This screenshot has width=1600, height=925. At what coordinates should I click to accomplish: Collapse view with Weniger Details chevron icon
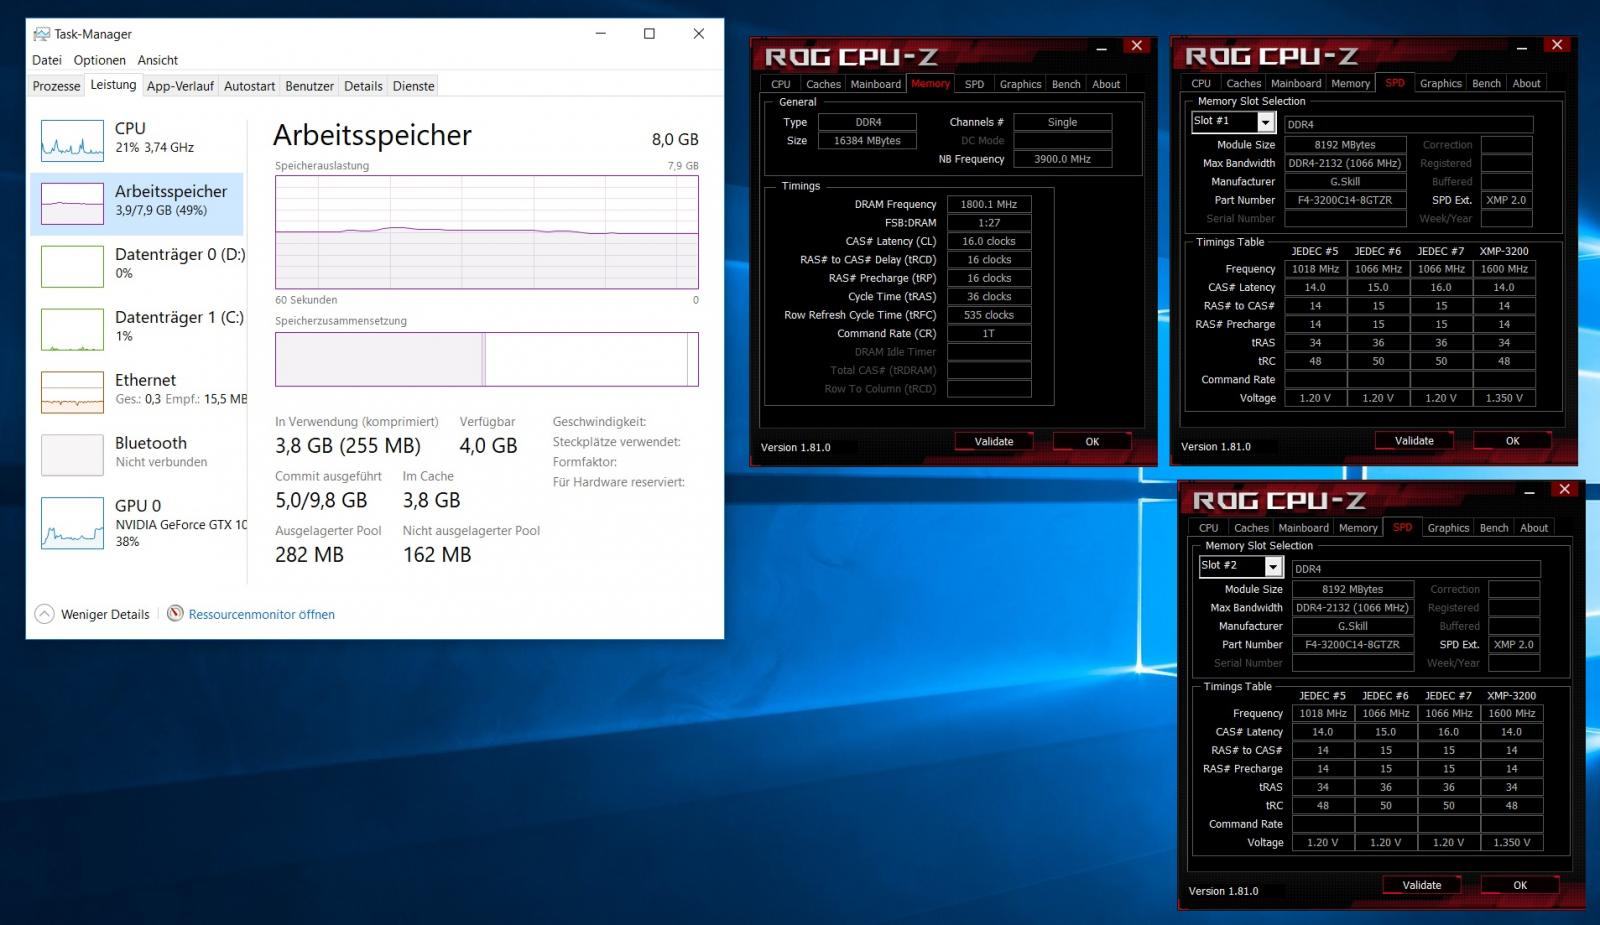pyautogui.click(x=44, y=614)
